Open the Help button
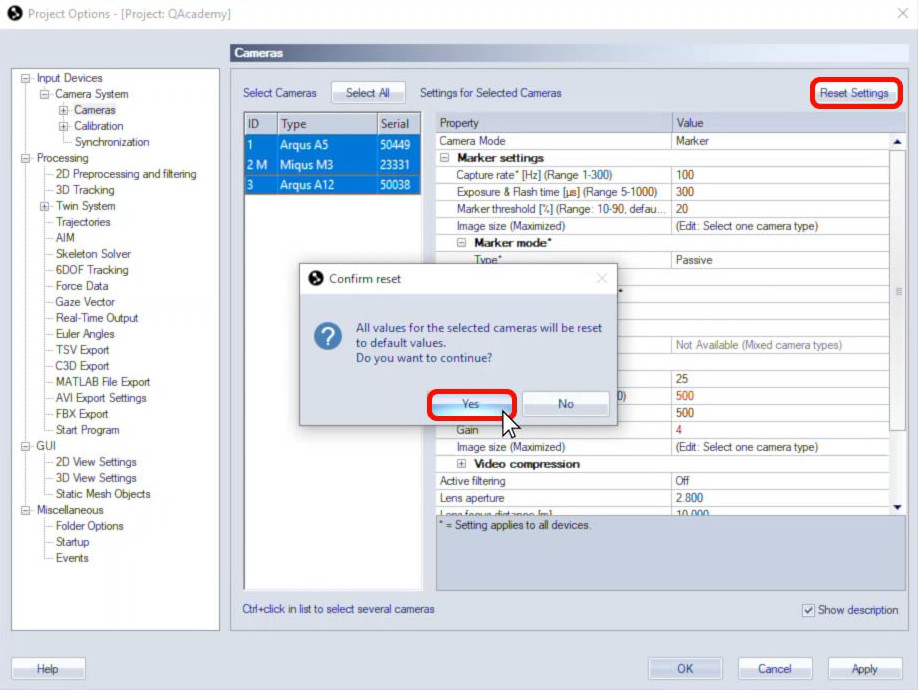This screenshot has height=690, width=918. [48, 669]
